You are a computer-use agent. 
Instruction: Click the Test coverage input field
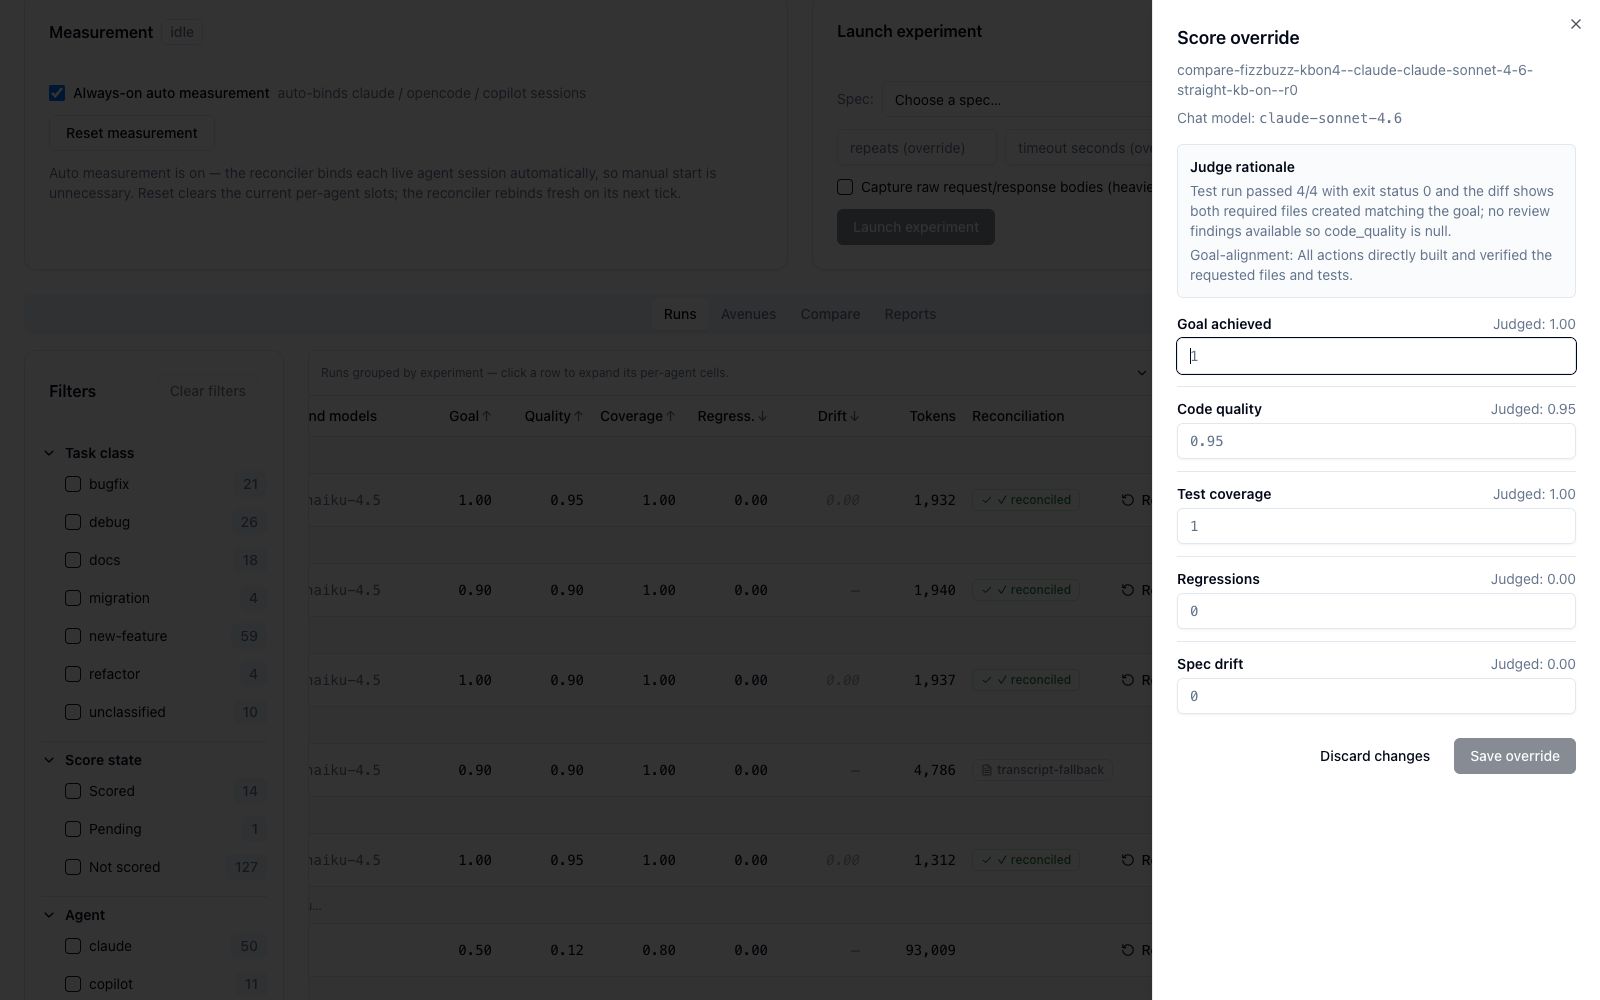pos(1376,526)
